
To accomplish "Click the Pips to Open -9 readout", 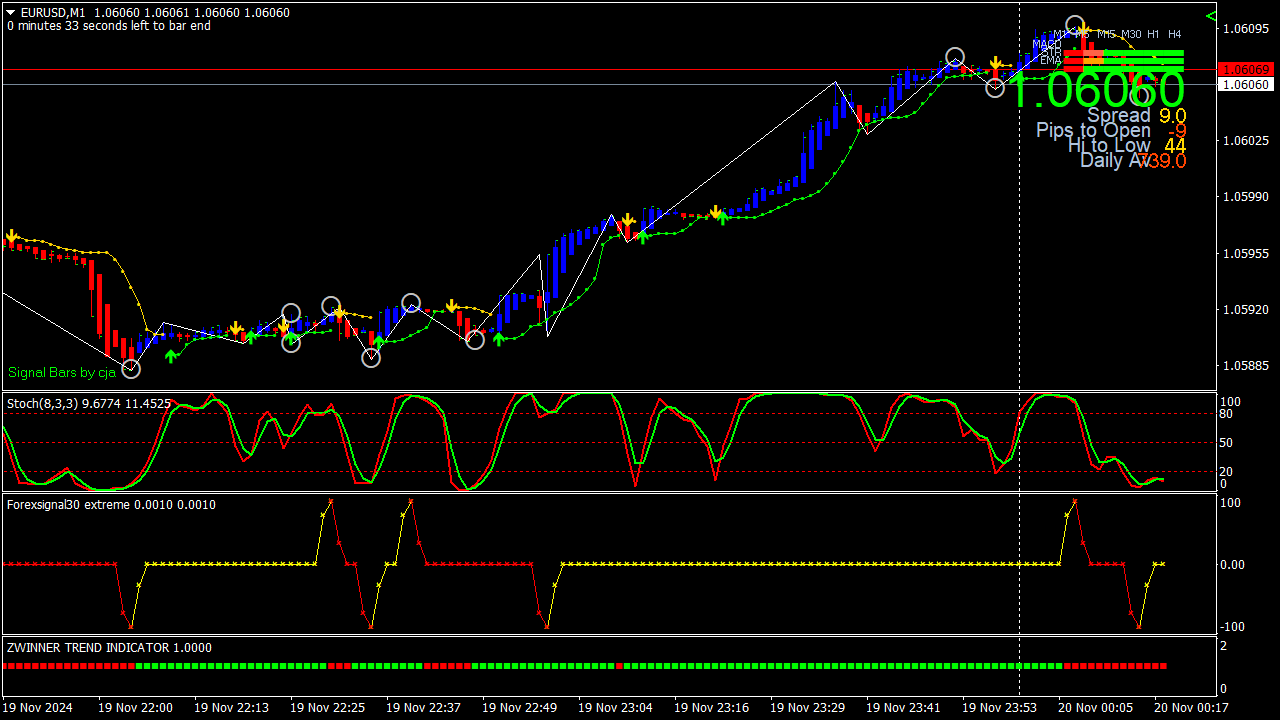I will (1111, 130).
